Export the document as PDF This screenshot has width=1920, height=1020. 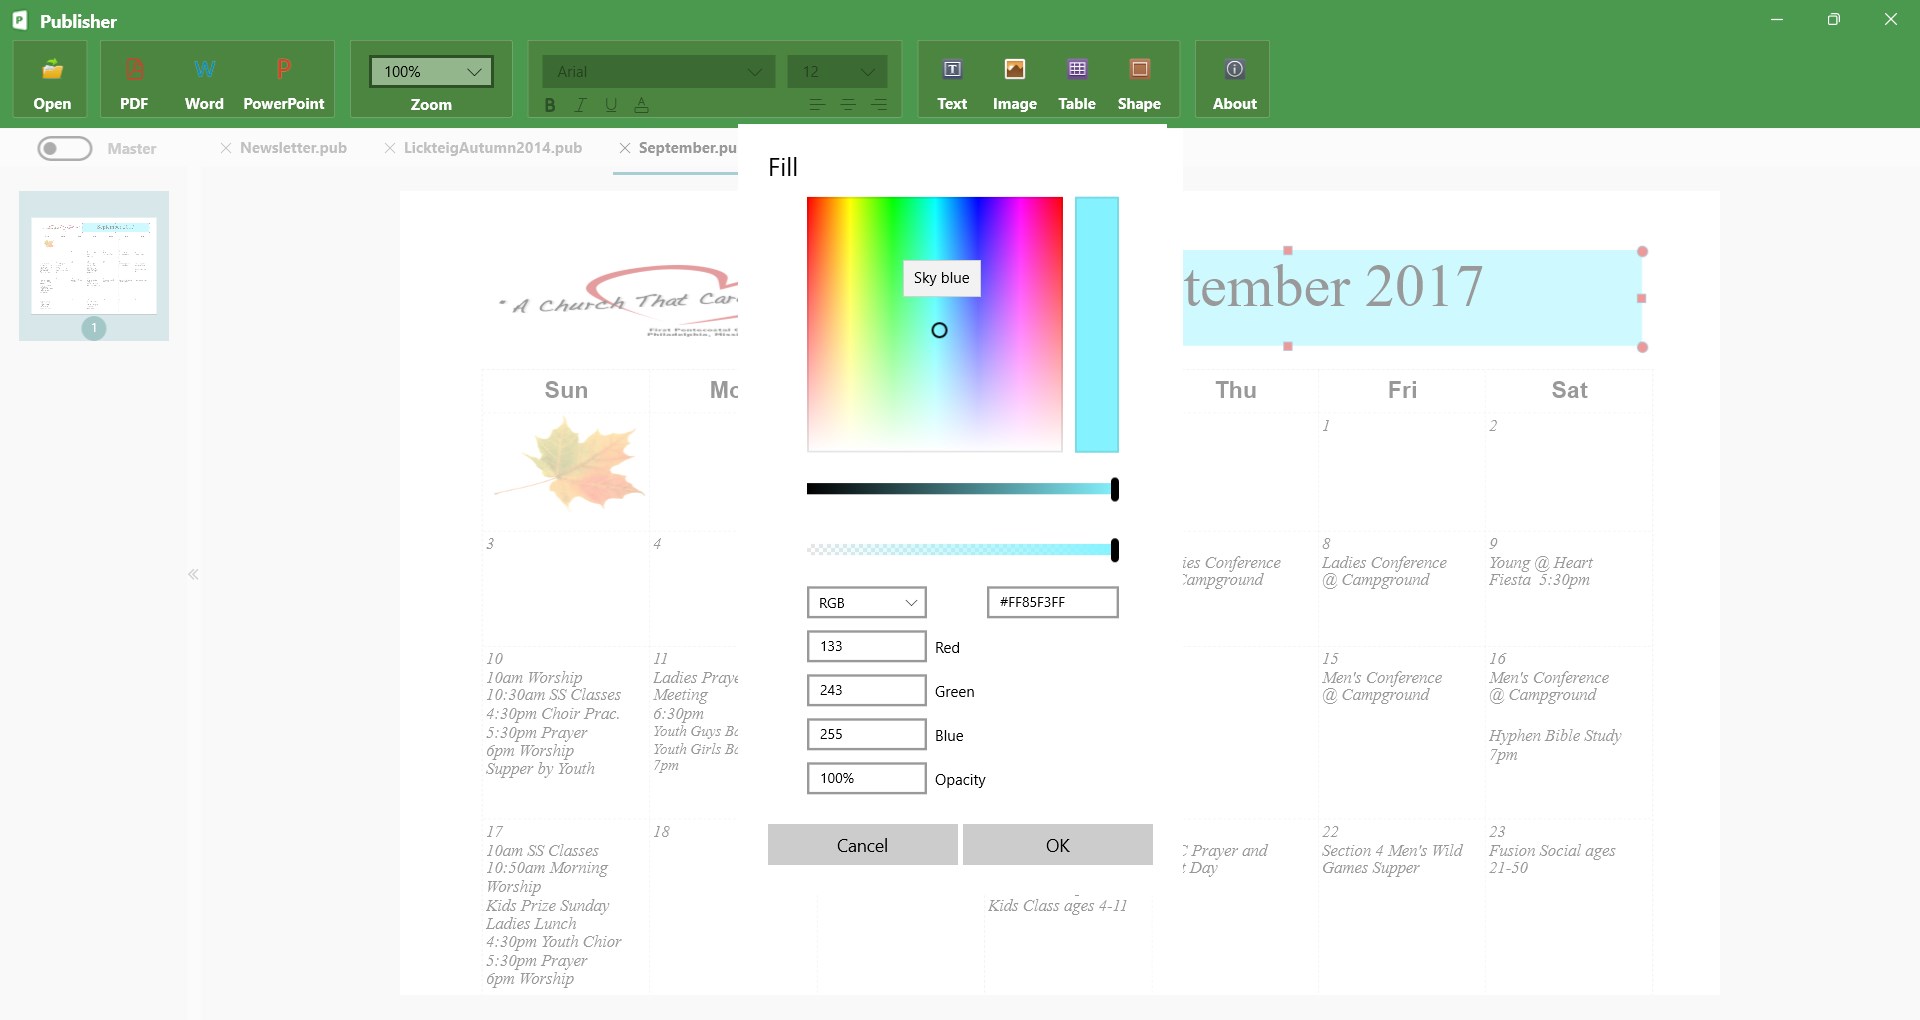[x=134, y=79]
